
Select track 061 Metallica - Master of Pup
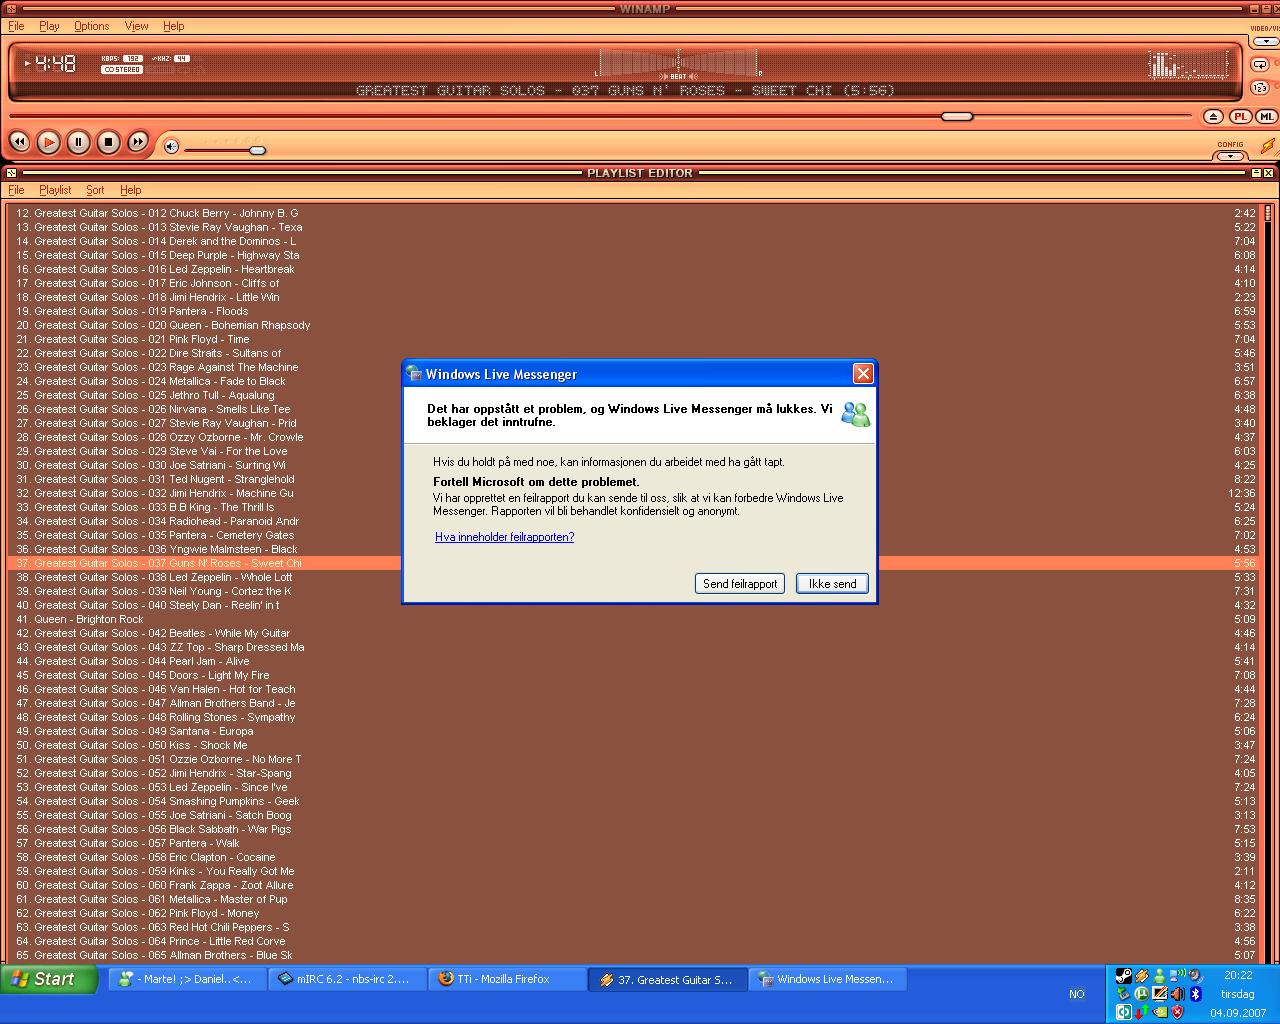point(632,899)
